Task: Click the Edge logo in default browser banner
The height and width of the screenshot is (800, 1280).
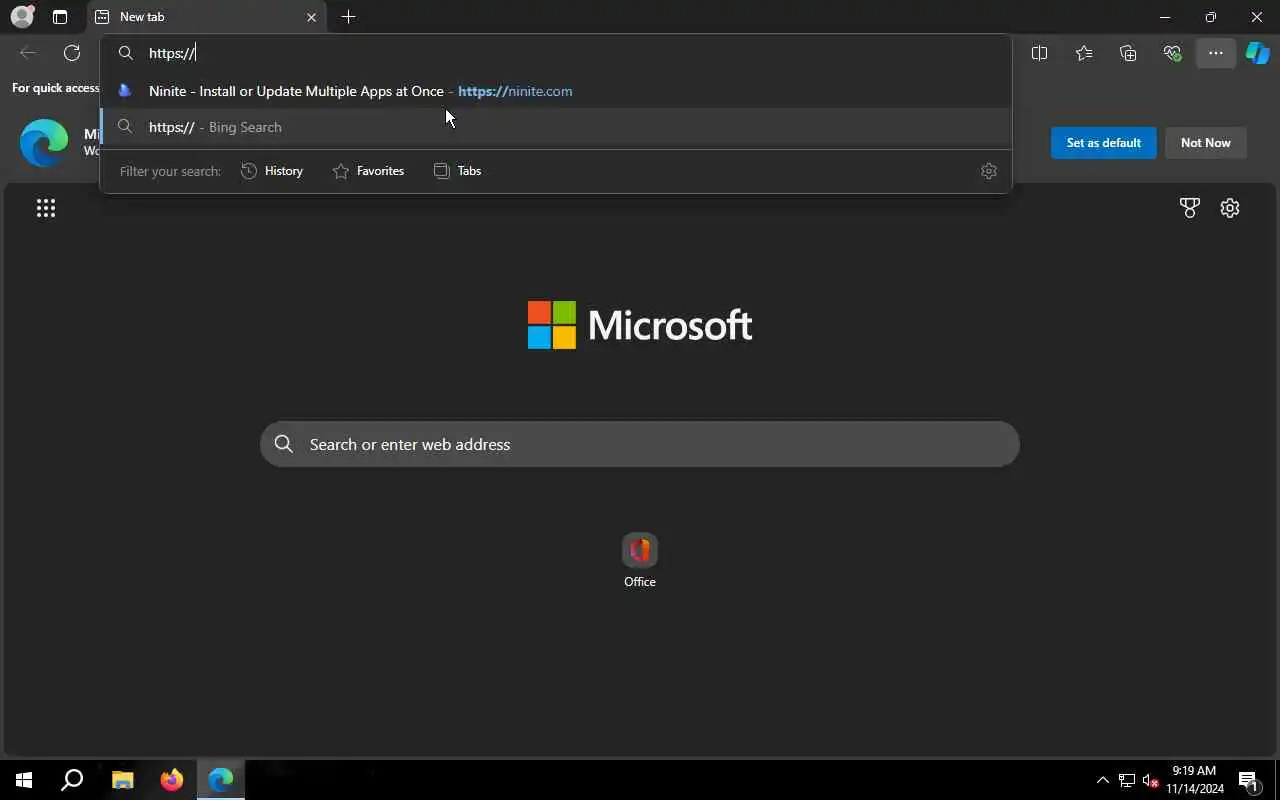Action: click(x=45, y=143)
